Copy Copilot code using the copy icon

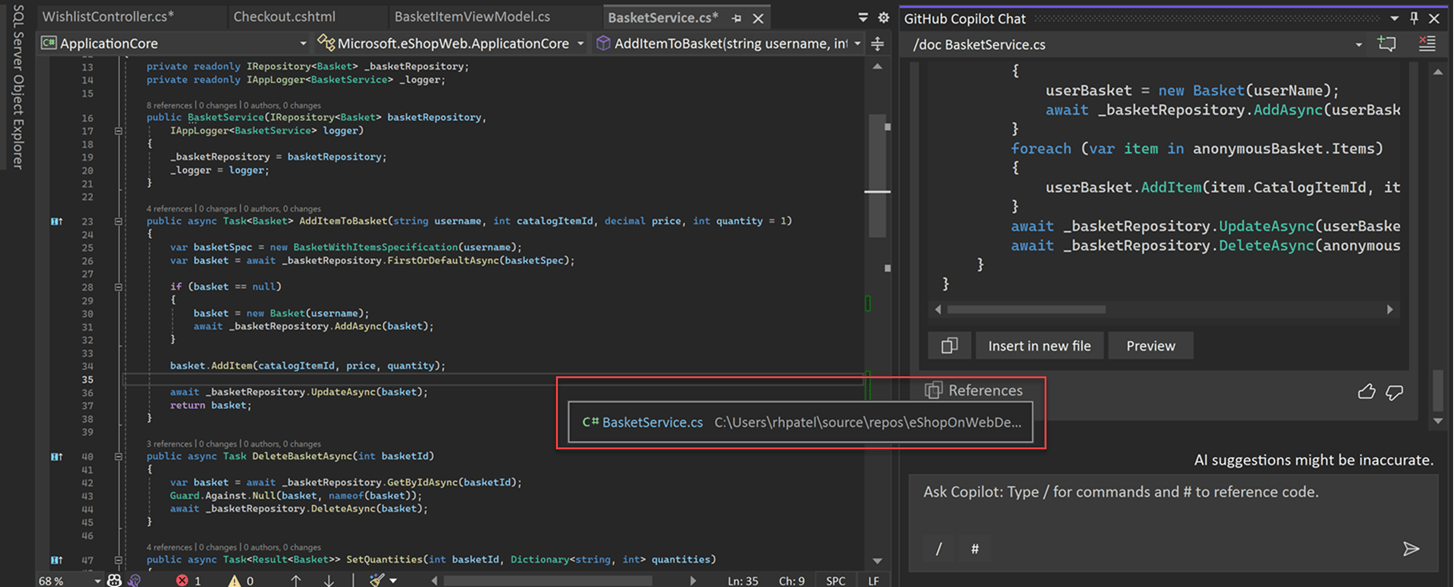point(949,345)
